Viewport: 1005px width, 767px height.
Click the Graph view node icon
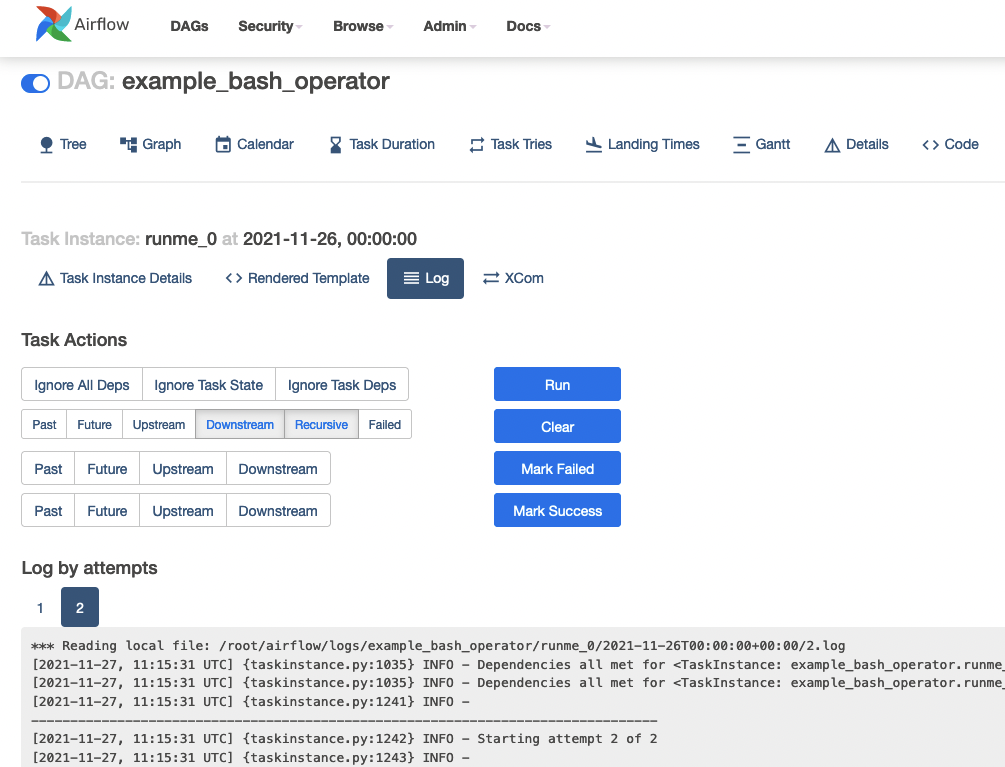coord(128,145)
